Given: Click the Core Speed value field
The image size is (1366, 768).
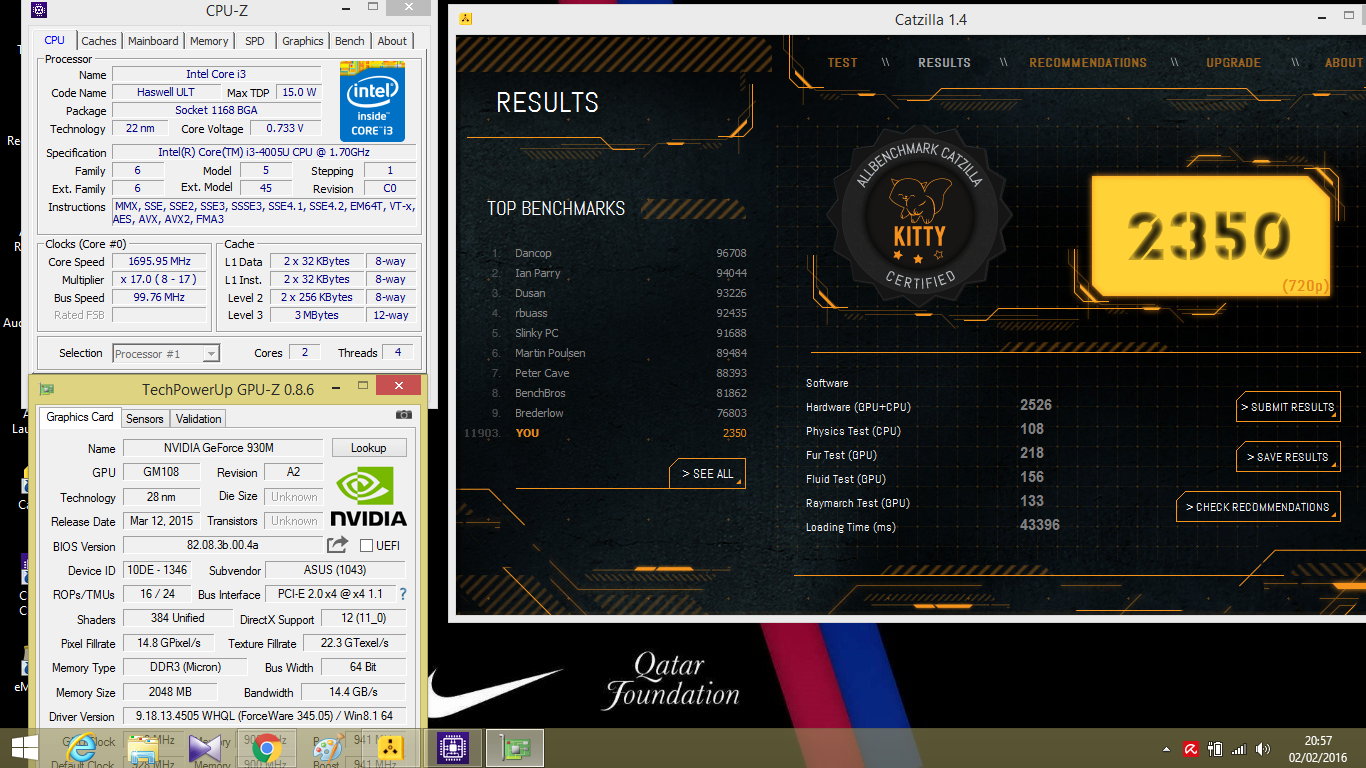Looking at the screenshot, I should coord(158,261).
